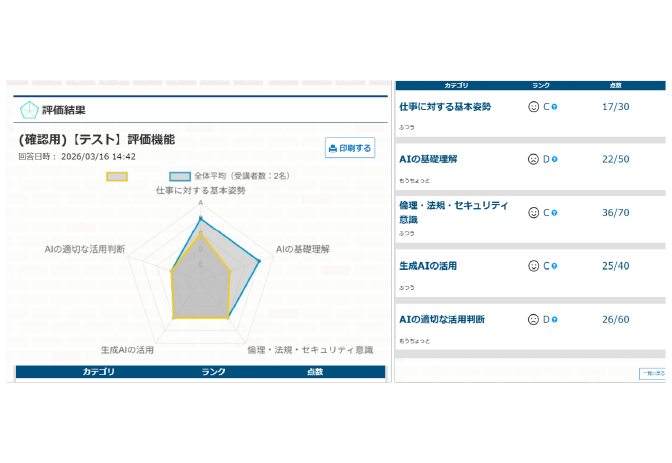Select the 生成AIの活用 category title in table
The width and height of the screenshot is (672, 463).
[428, 266]
